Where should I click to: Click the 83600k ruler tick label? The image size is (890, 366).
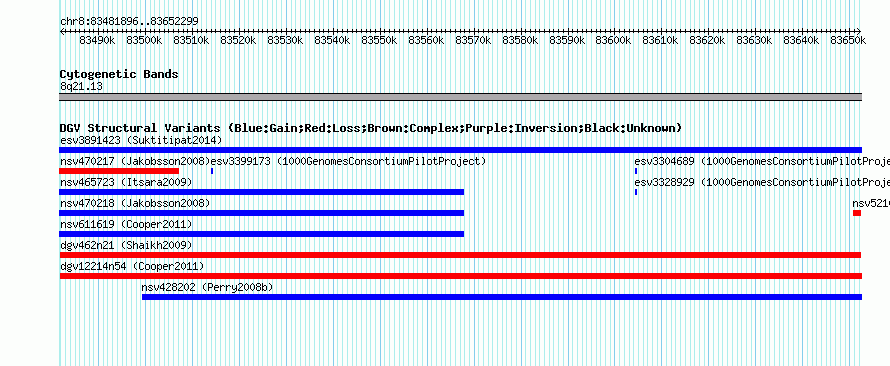614,40
